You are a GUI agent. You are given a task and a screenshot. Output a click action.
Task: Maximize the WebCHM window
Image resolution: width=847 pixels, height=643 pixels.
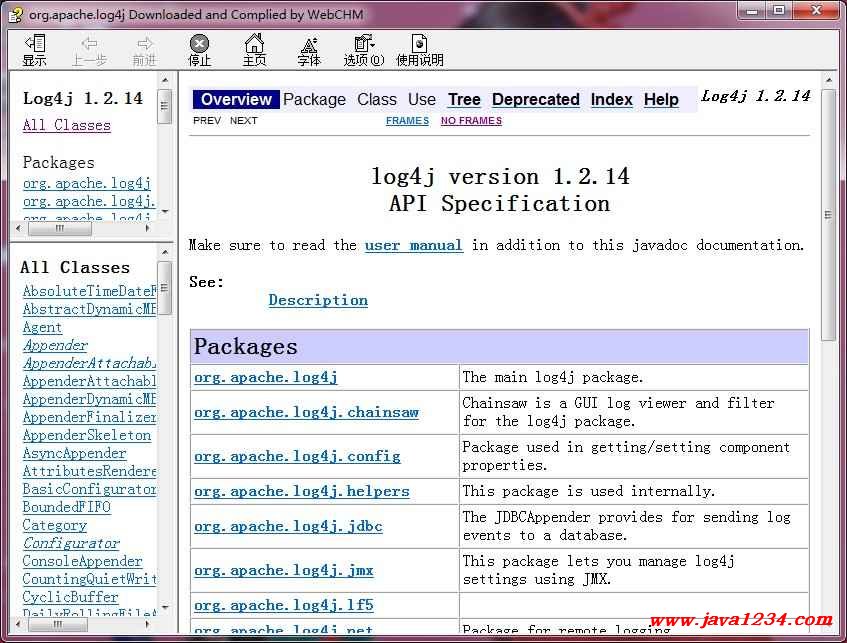(778, 10)
